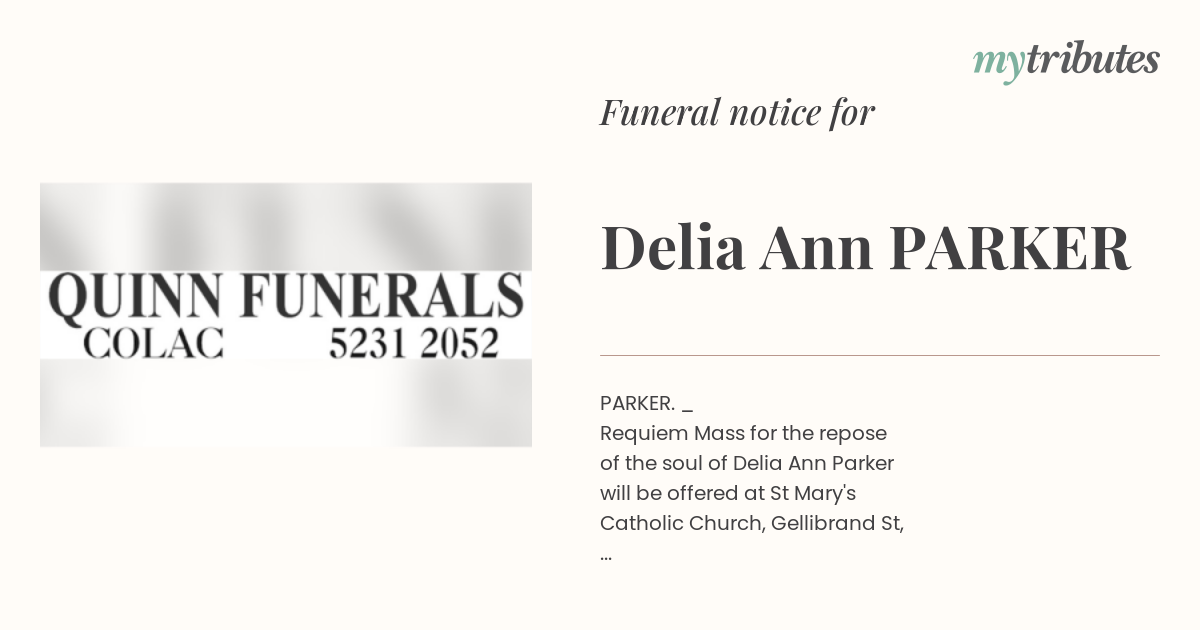Click the "FUNERALS" word in banner
The height and width of the screenshot is (630, 1200).
pos(383,297)
